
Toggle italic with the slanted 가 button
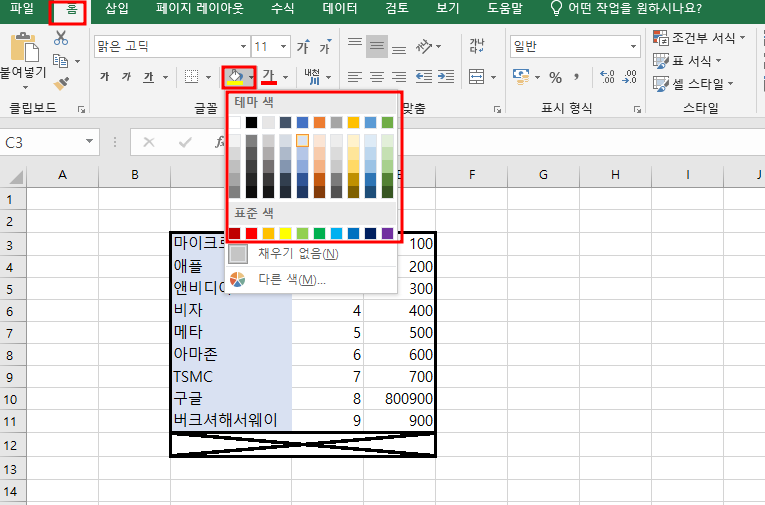coord(126,77)
